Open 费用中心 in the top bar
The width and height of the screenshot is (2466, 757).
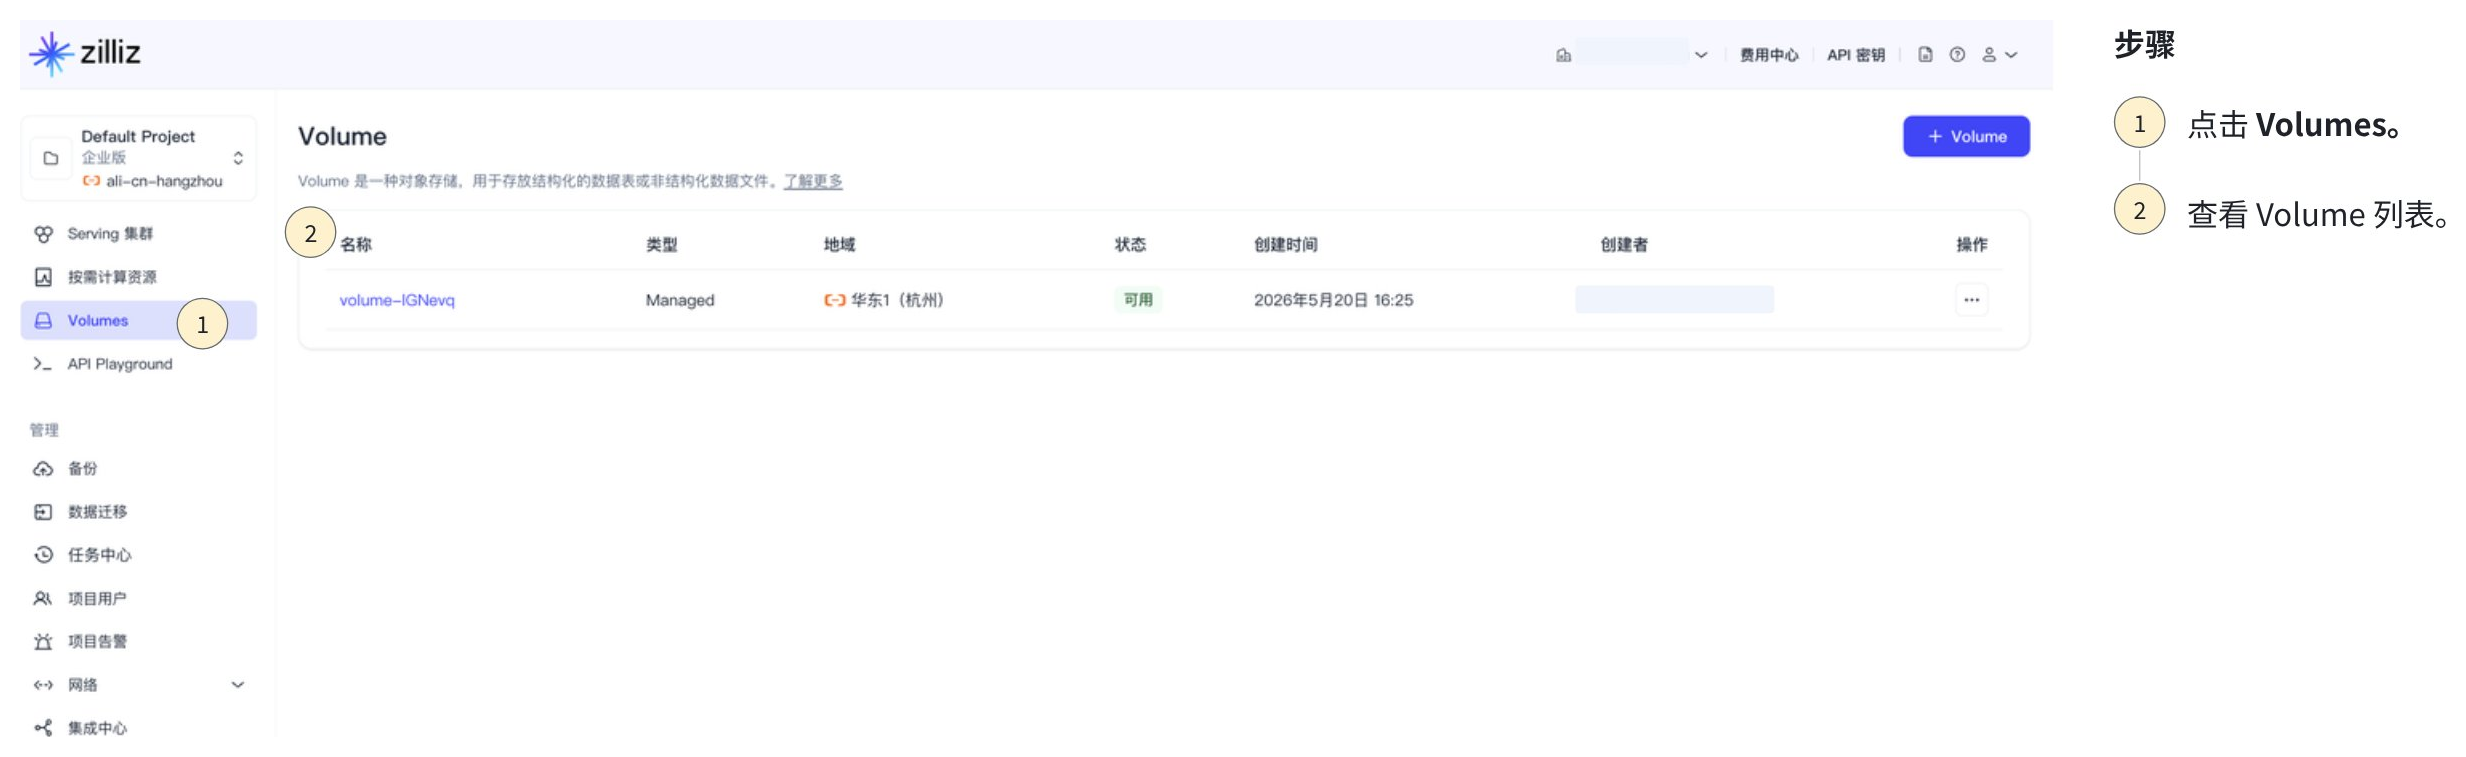click(1768, 55)
